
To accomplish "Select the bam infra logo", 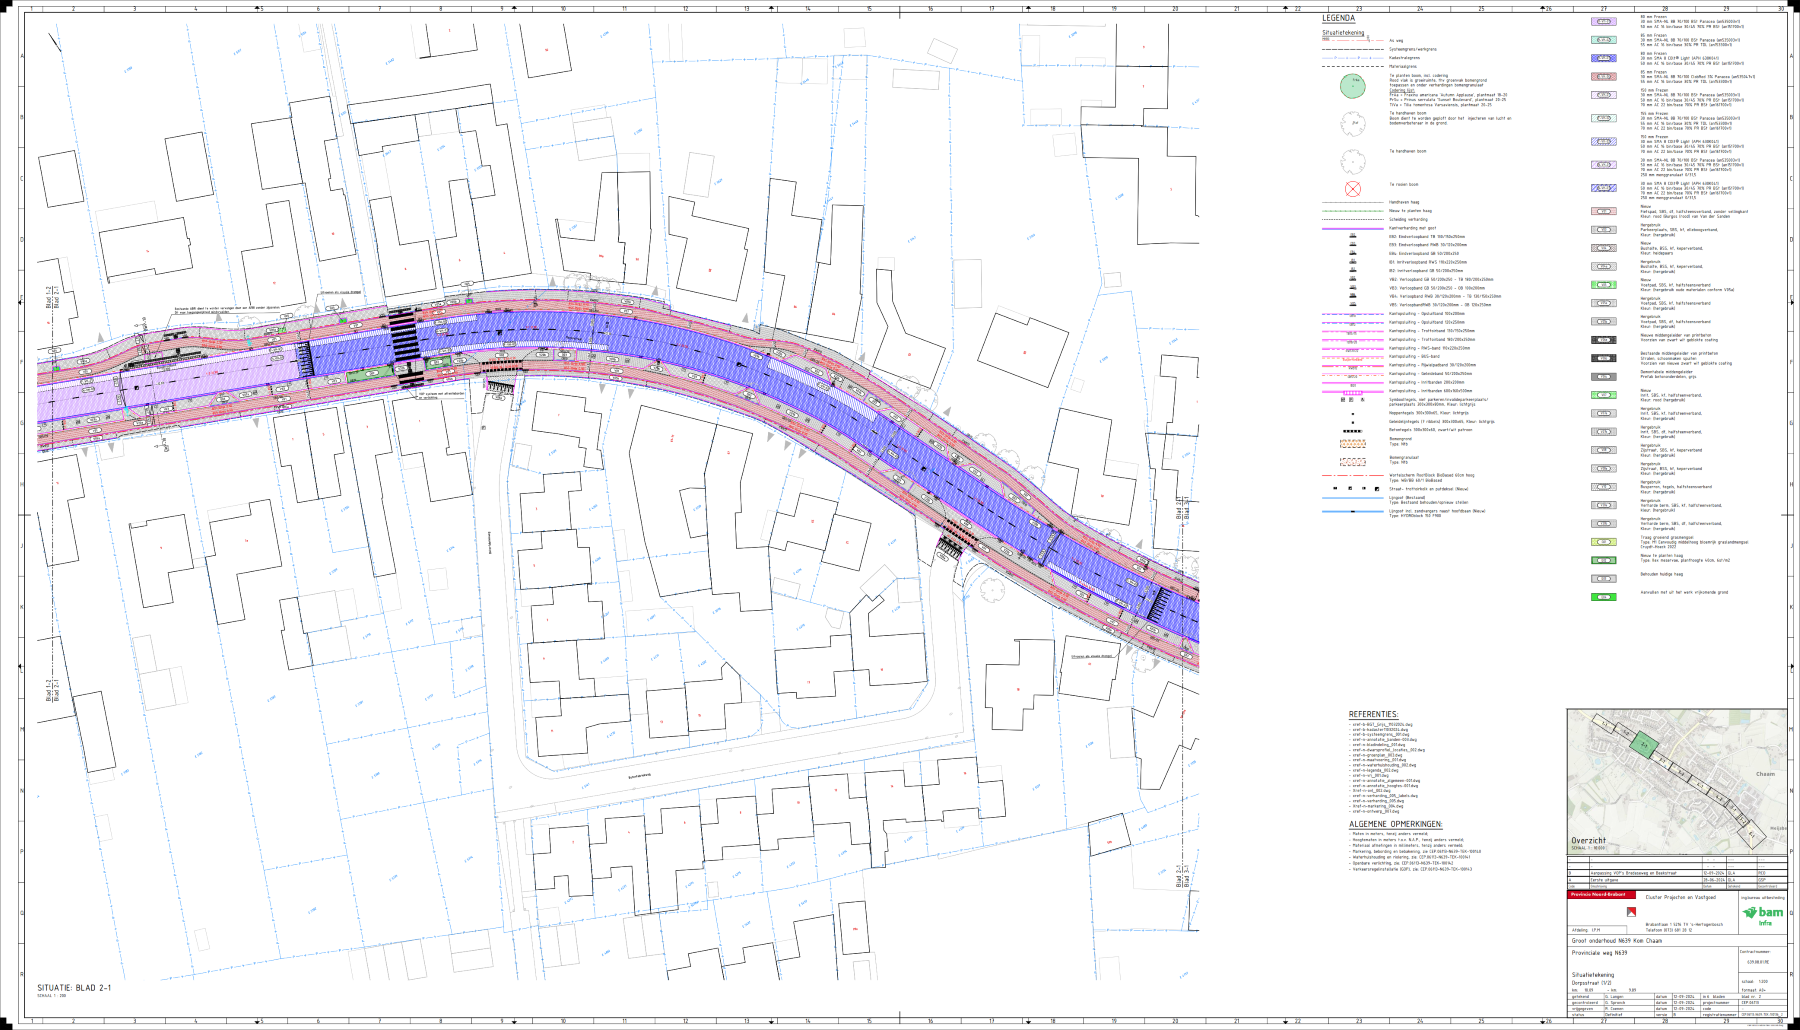I will pos(1764,914).
